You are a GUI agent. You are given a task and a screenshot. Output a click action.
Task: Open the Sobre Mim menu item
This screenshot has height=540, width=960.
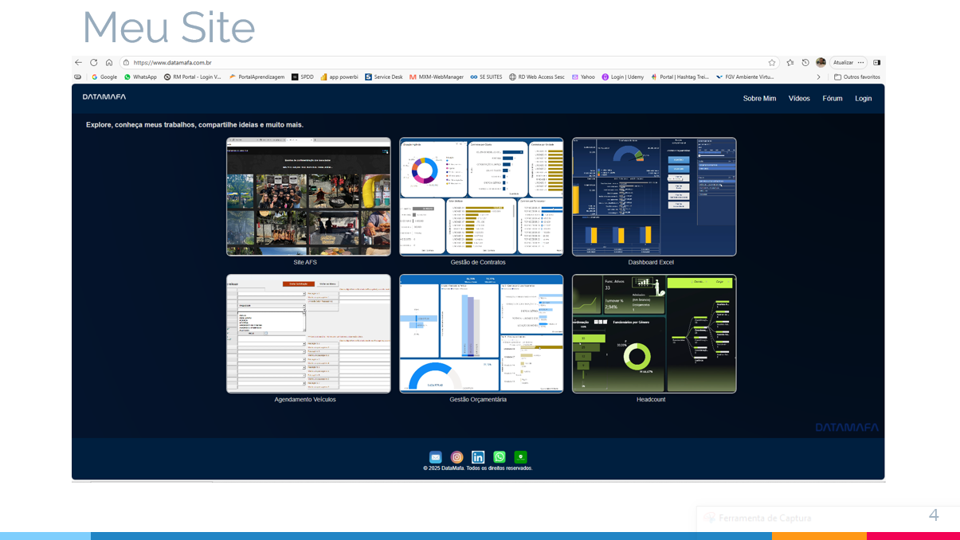coord(759,99)
